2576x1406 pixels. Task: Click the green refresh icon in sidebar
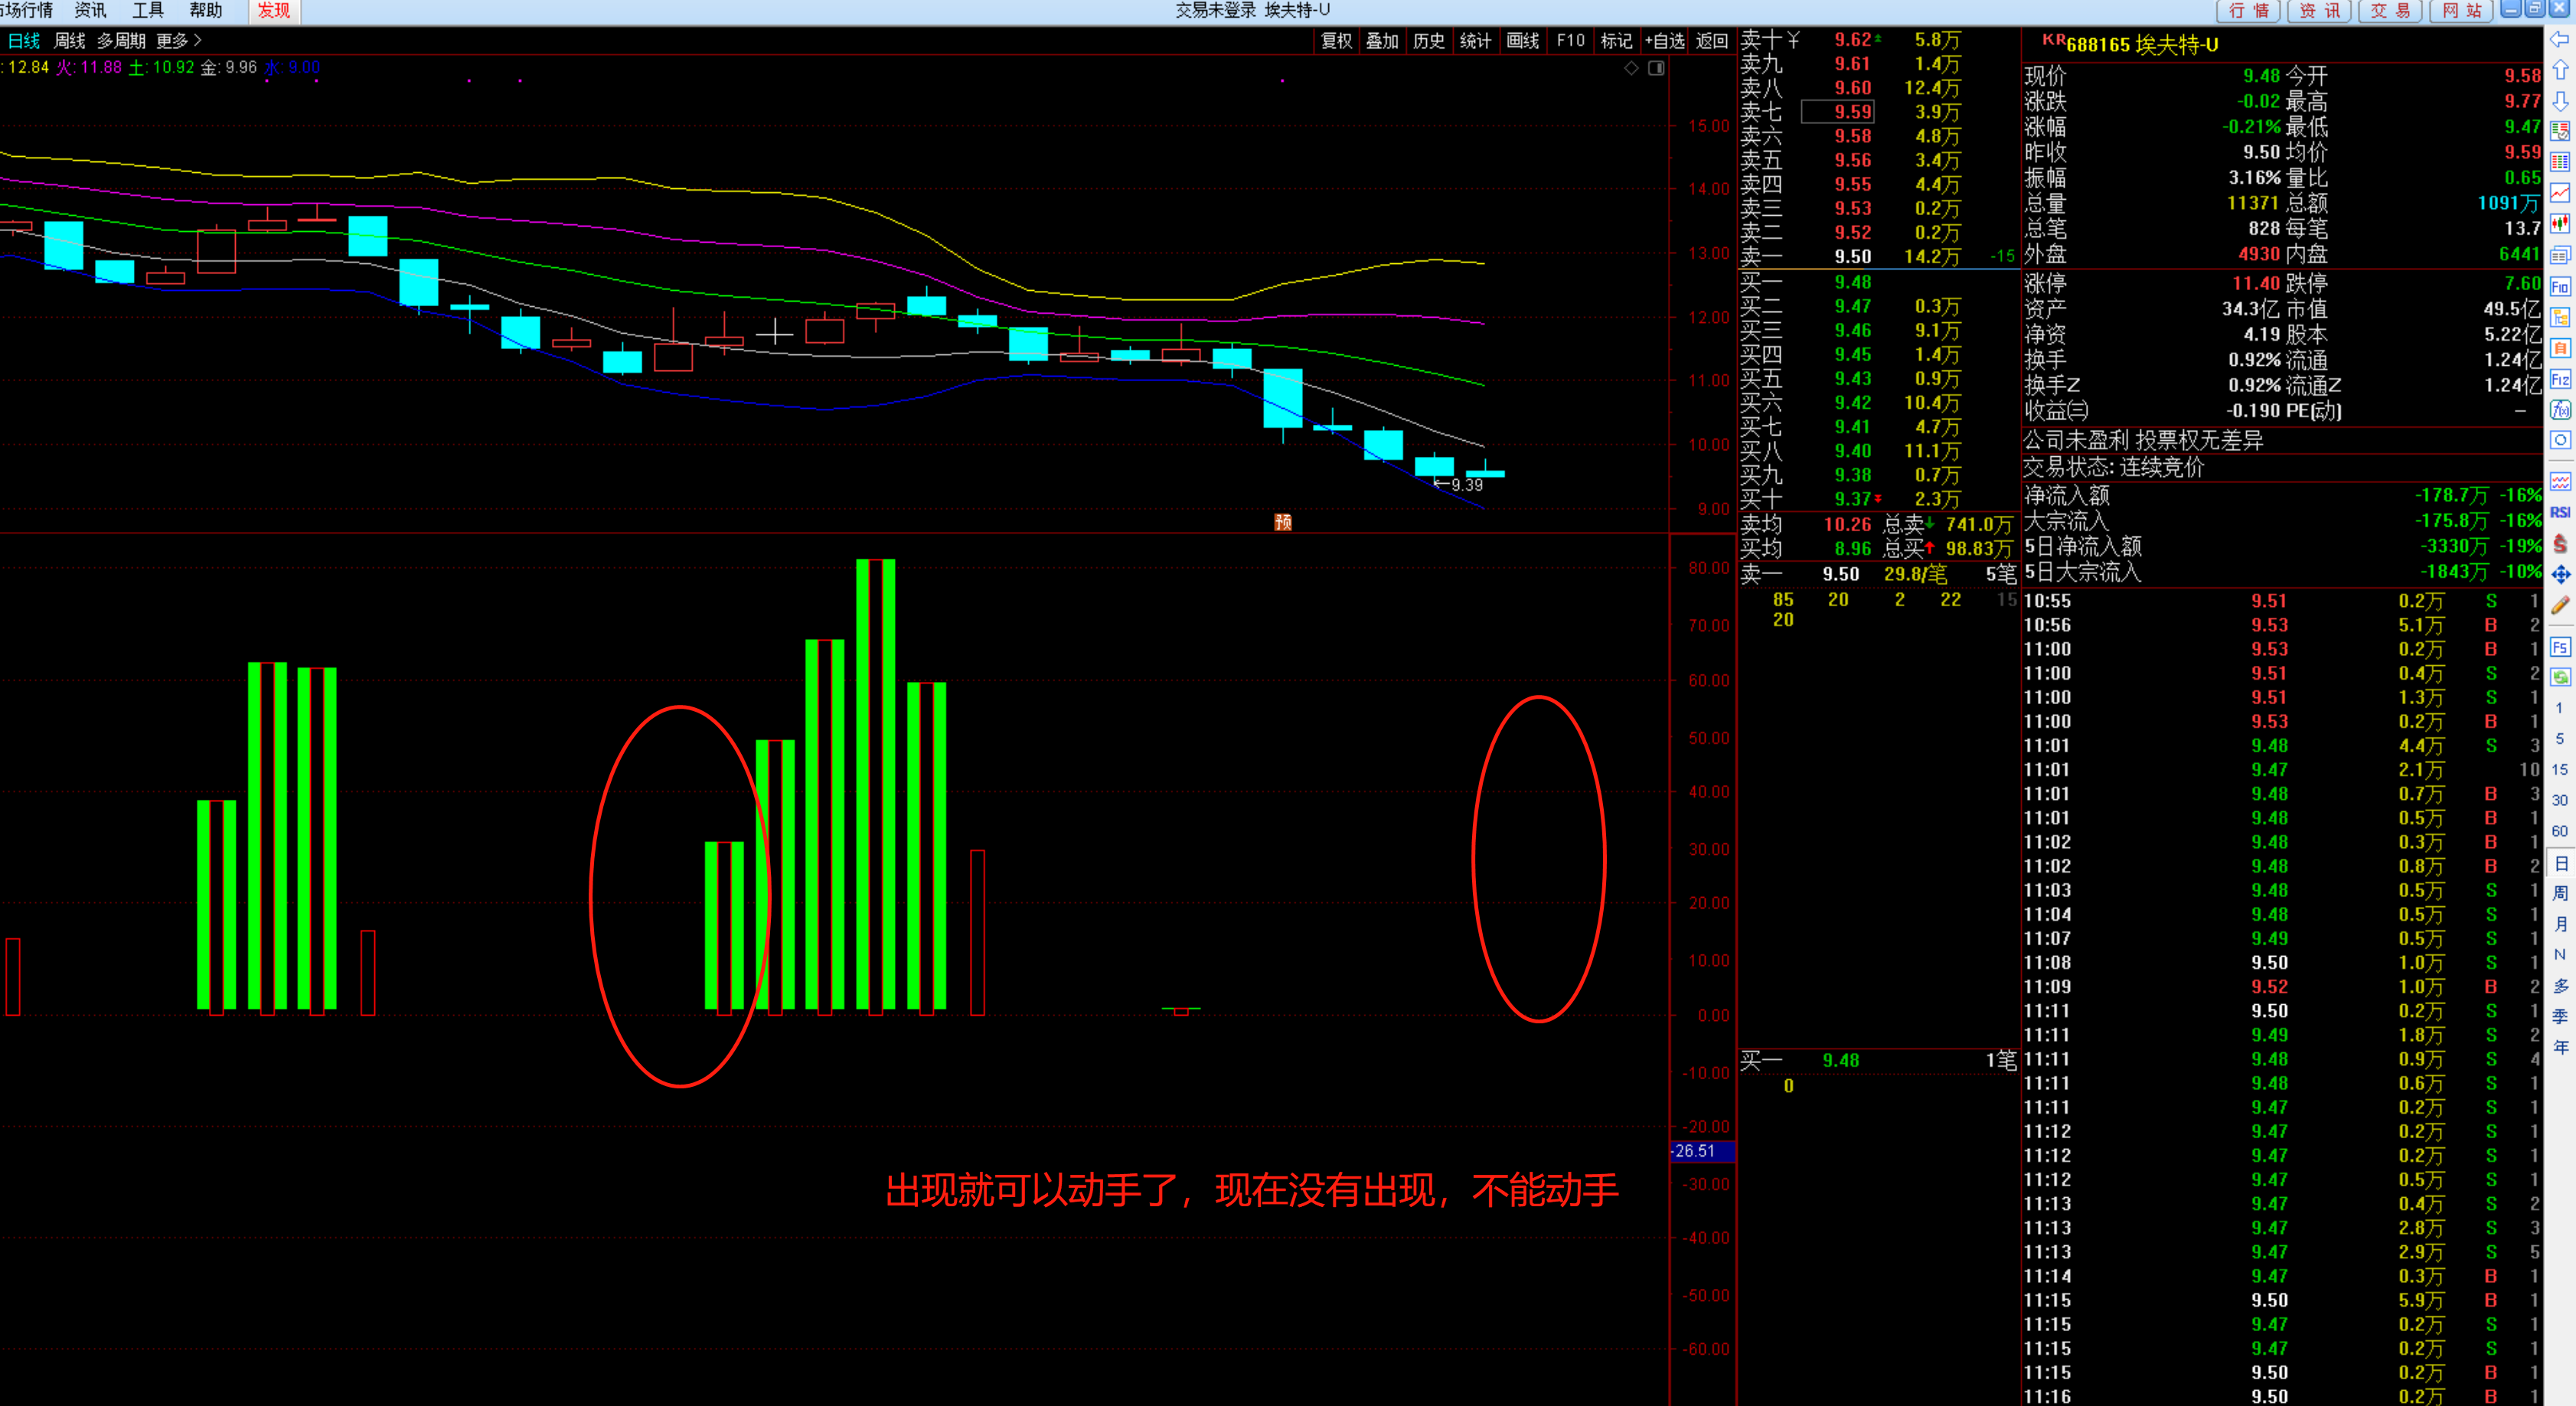[2560, 678]
